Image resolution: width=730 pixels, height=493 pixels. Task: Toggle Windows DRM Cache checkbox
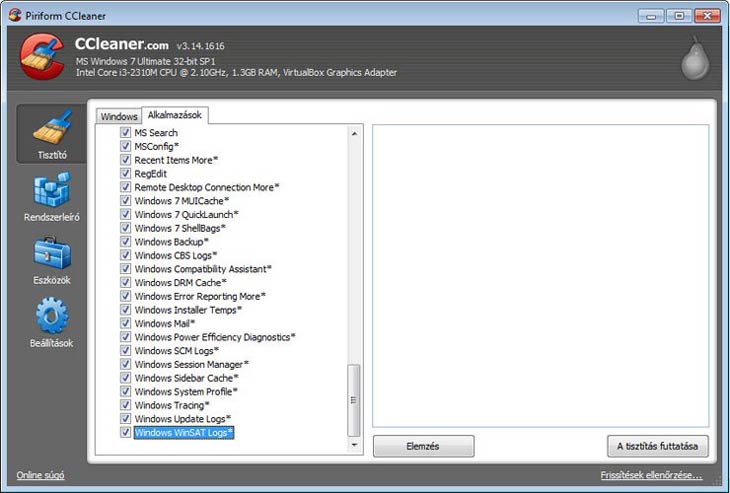pyautogui.click(x=125, y=282)
